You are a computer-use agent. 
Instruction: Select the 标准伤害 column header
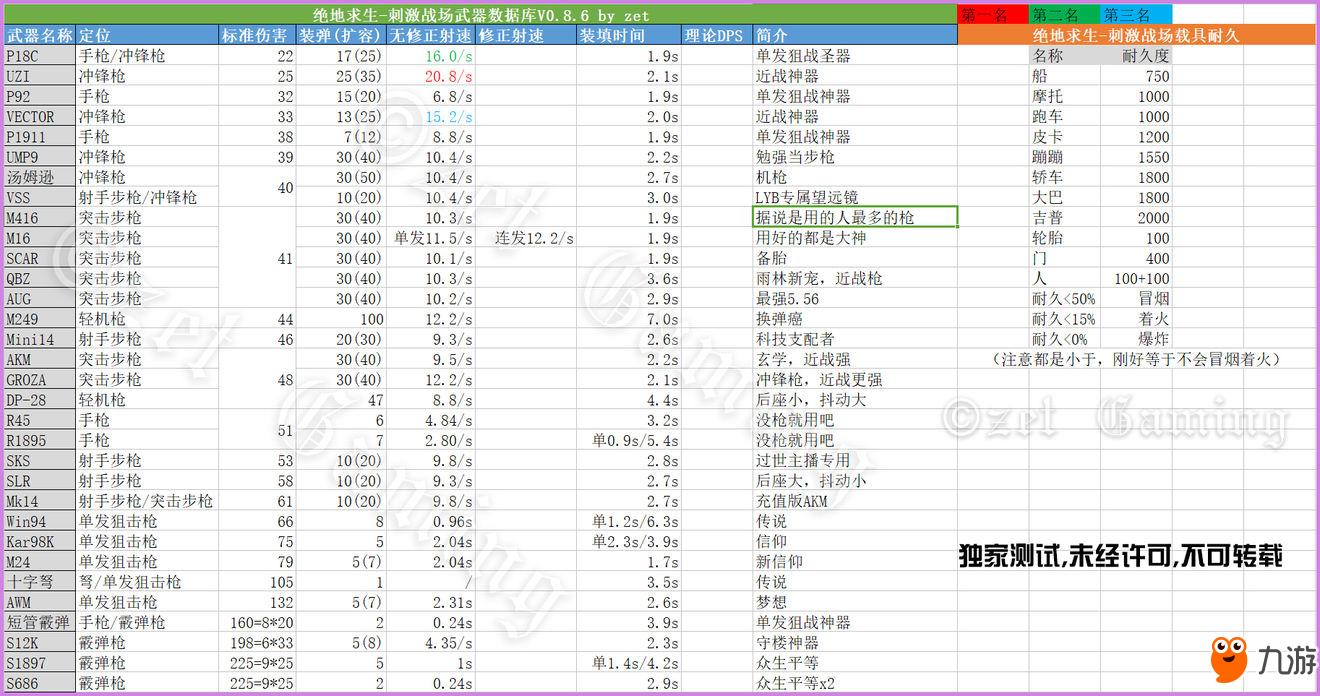[258, 35]
